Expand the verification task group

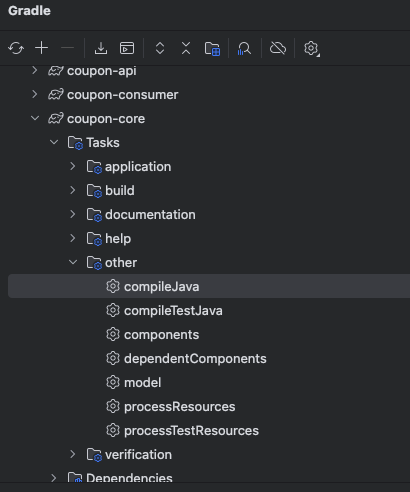coord(73,454)
